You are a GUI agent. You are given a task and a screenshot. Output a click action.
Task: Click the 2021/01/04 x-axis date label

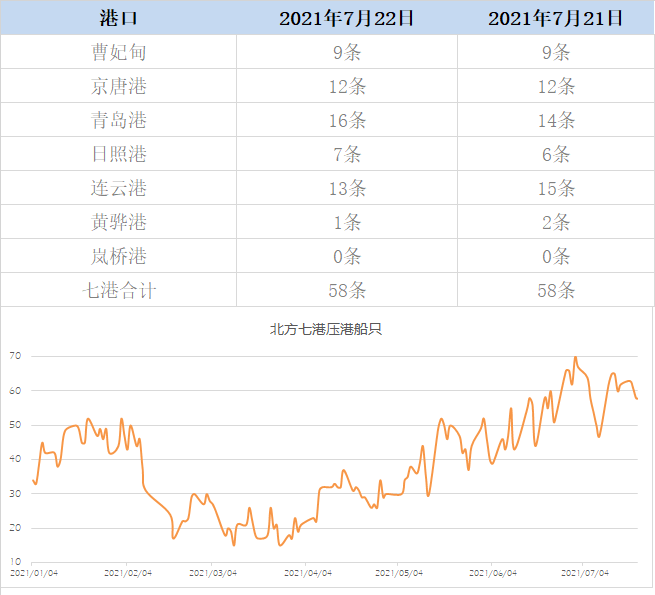34,573
